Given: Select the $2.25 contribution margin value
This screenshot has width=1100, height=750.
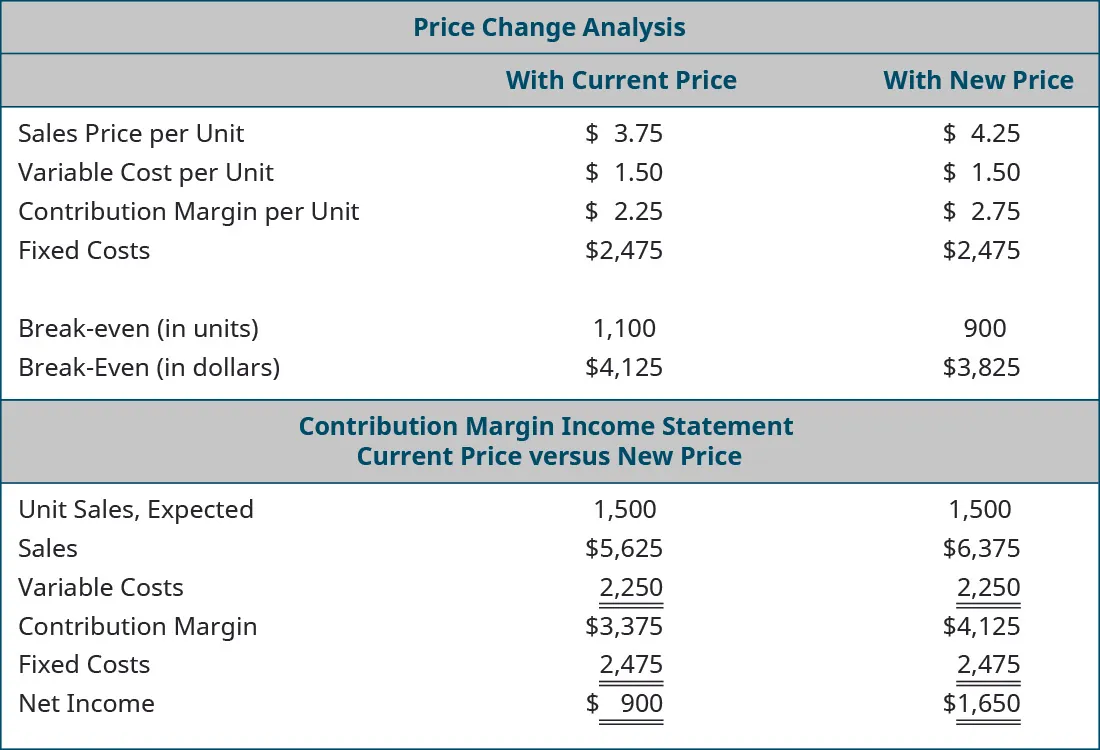Looking at the screenshot, I should point(624,212).
